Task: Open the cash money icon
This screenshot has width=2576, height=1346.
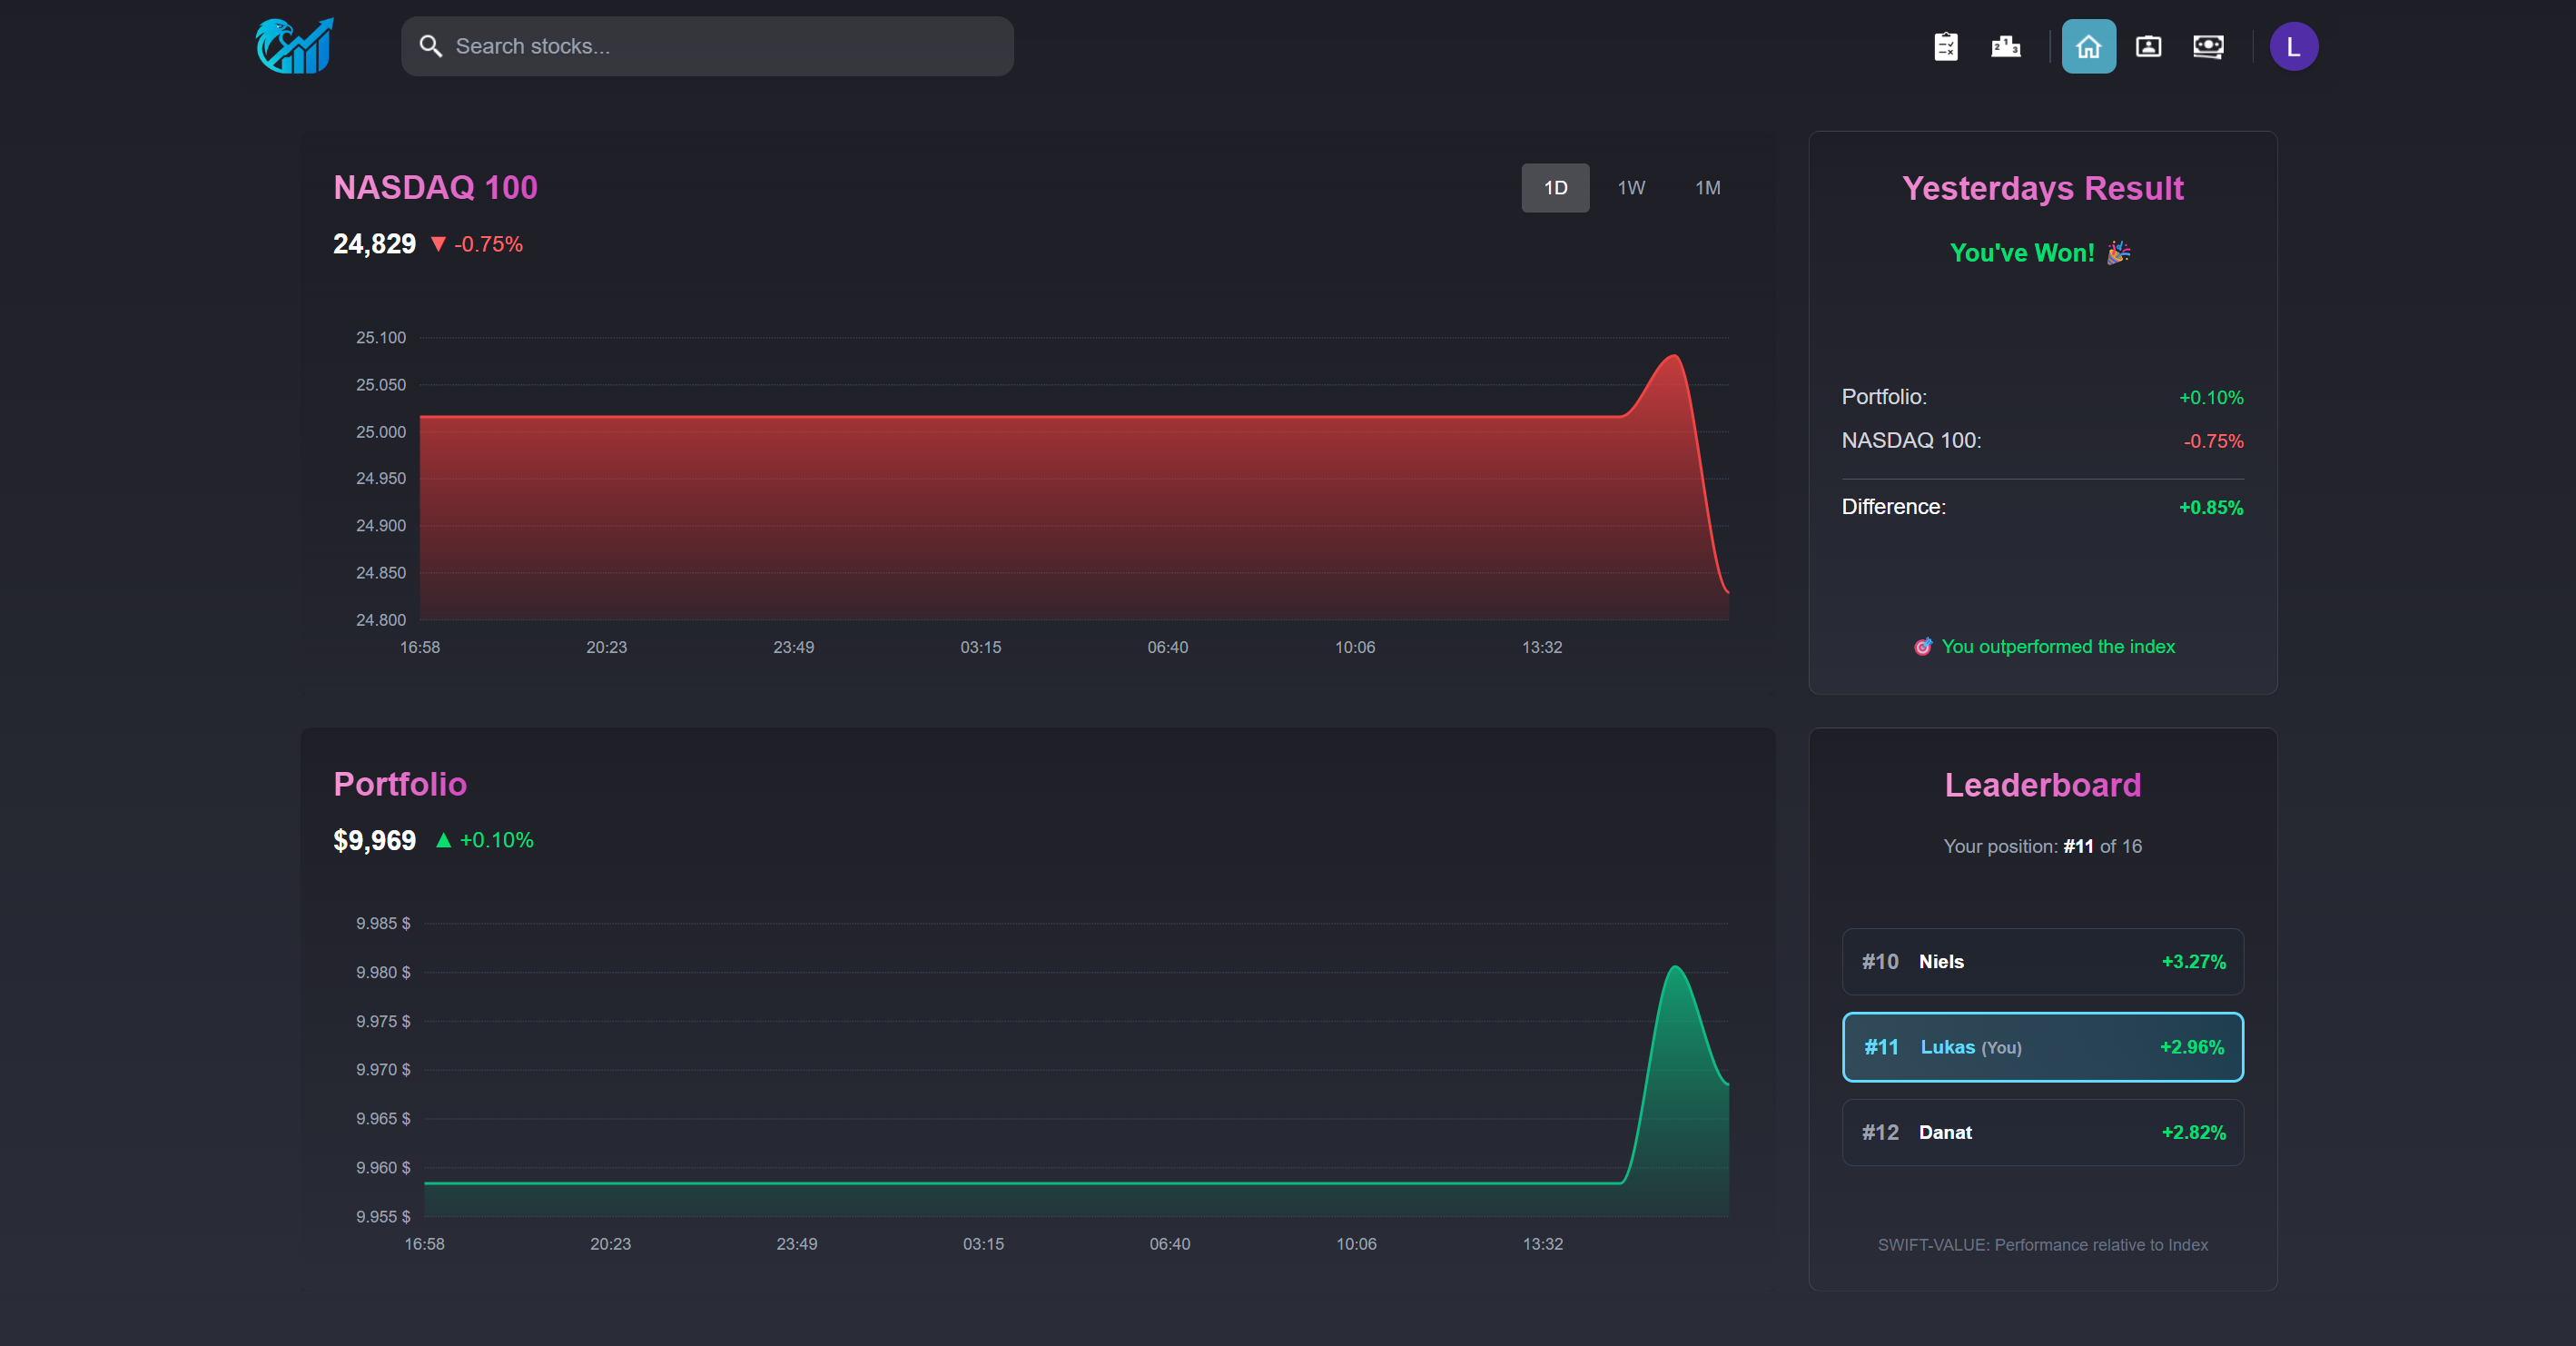Action: click(x=2208, y=46)
